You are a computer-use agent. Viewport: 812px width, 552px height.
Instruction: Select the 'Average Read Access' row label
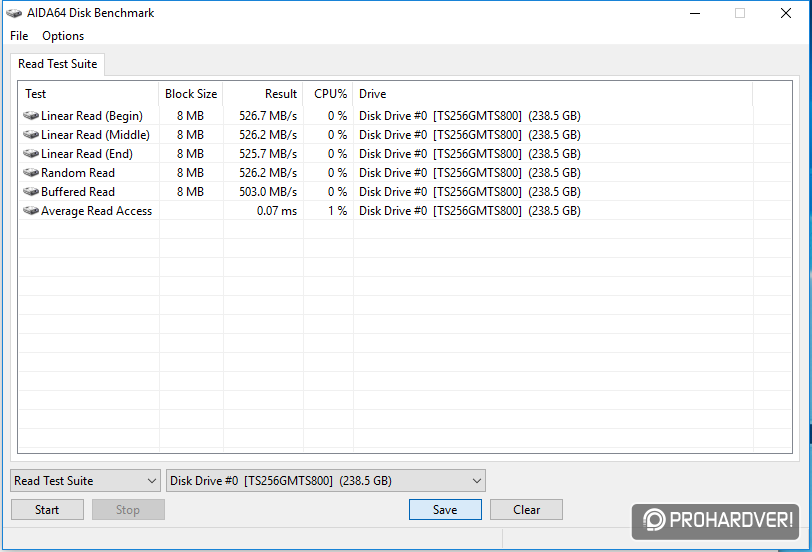(96, 211)
